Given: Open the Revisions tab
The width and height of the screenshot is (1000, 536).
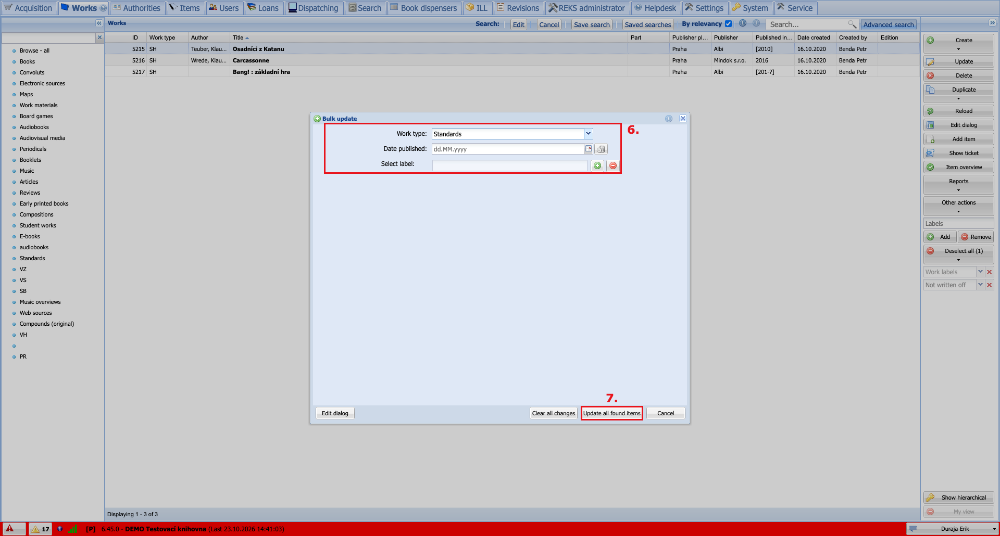Looking at the screenshot, I should click(518, 8).
